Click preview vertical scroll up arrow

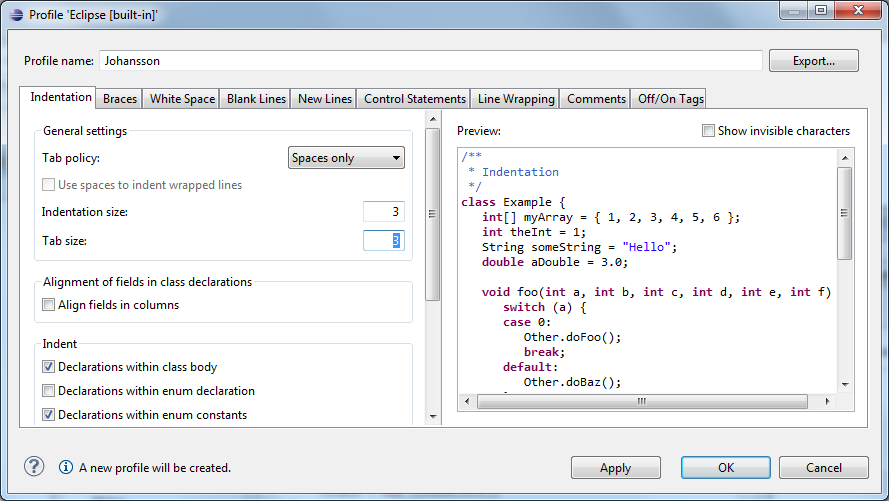click(x=845, y=158)
